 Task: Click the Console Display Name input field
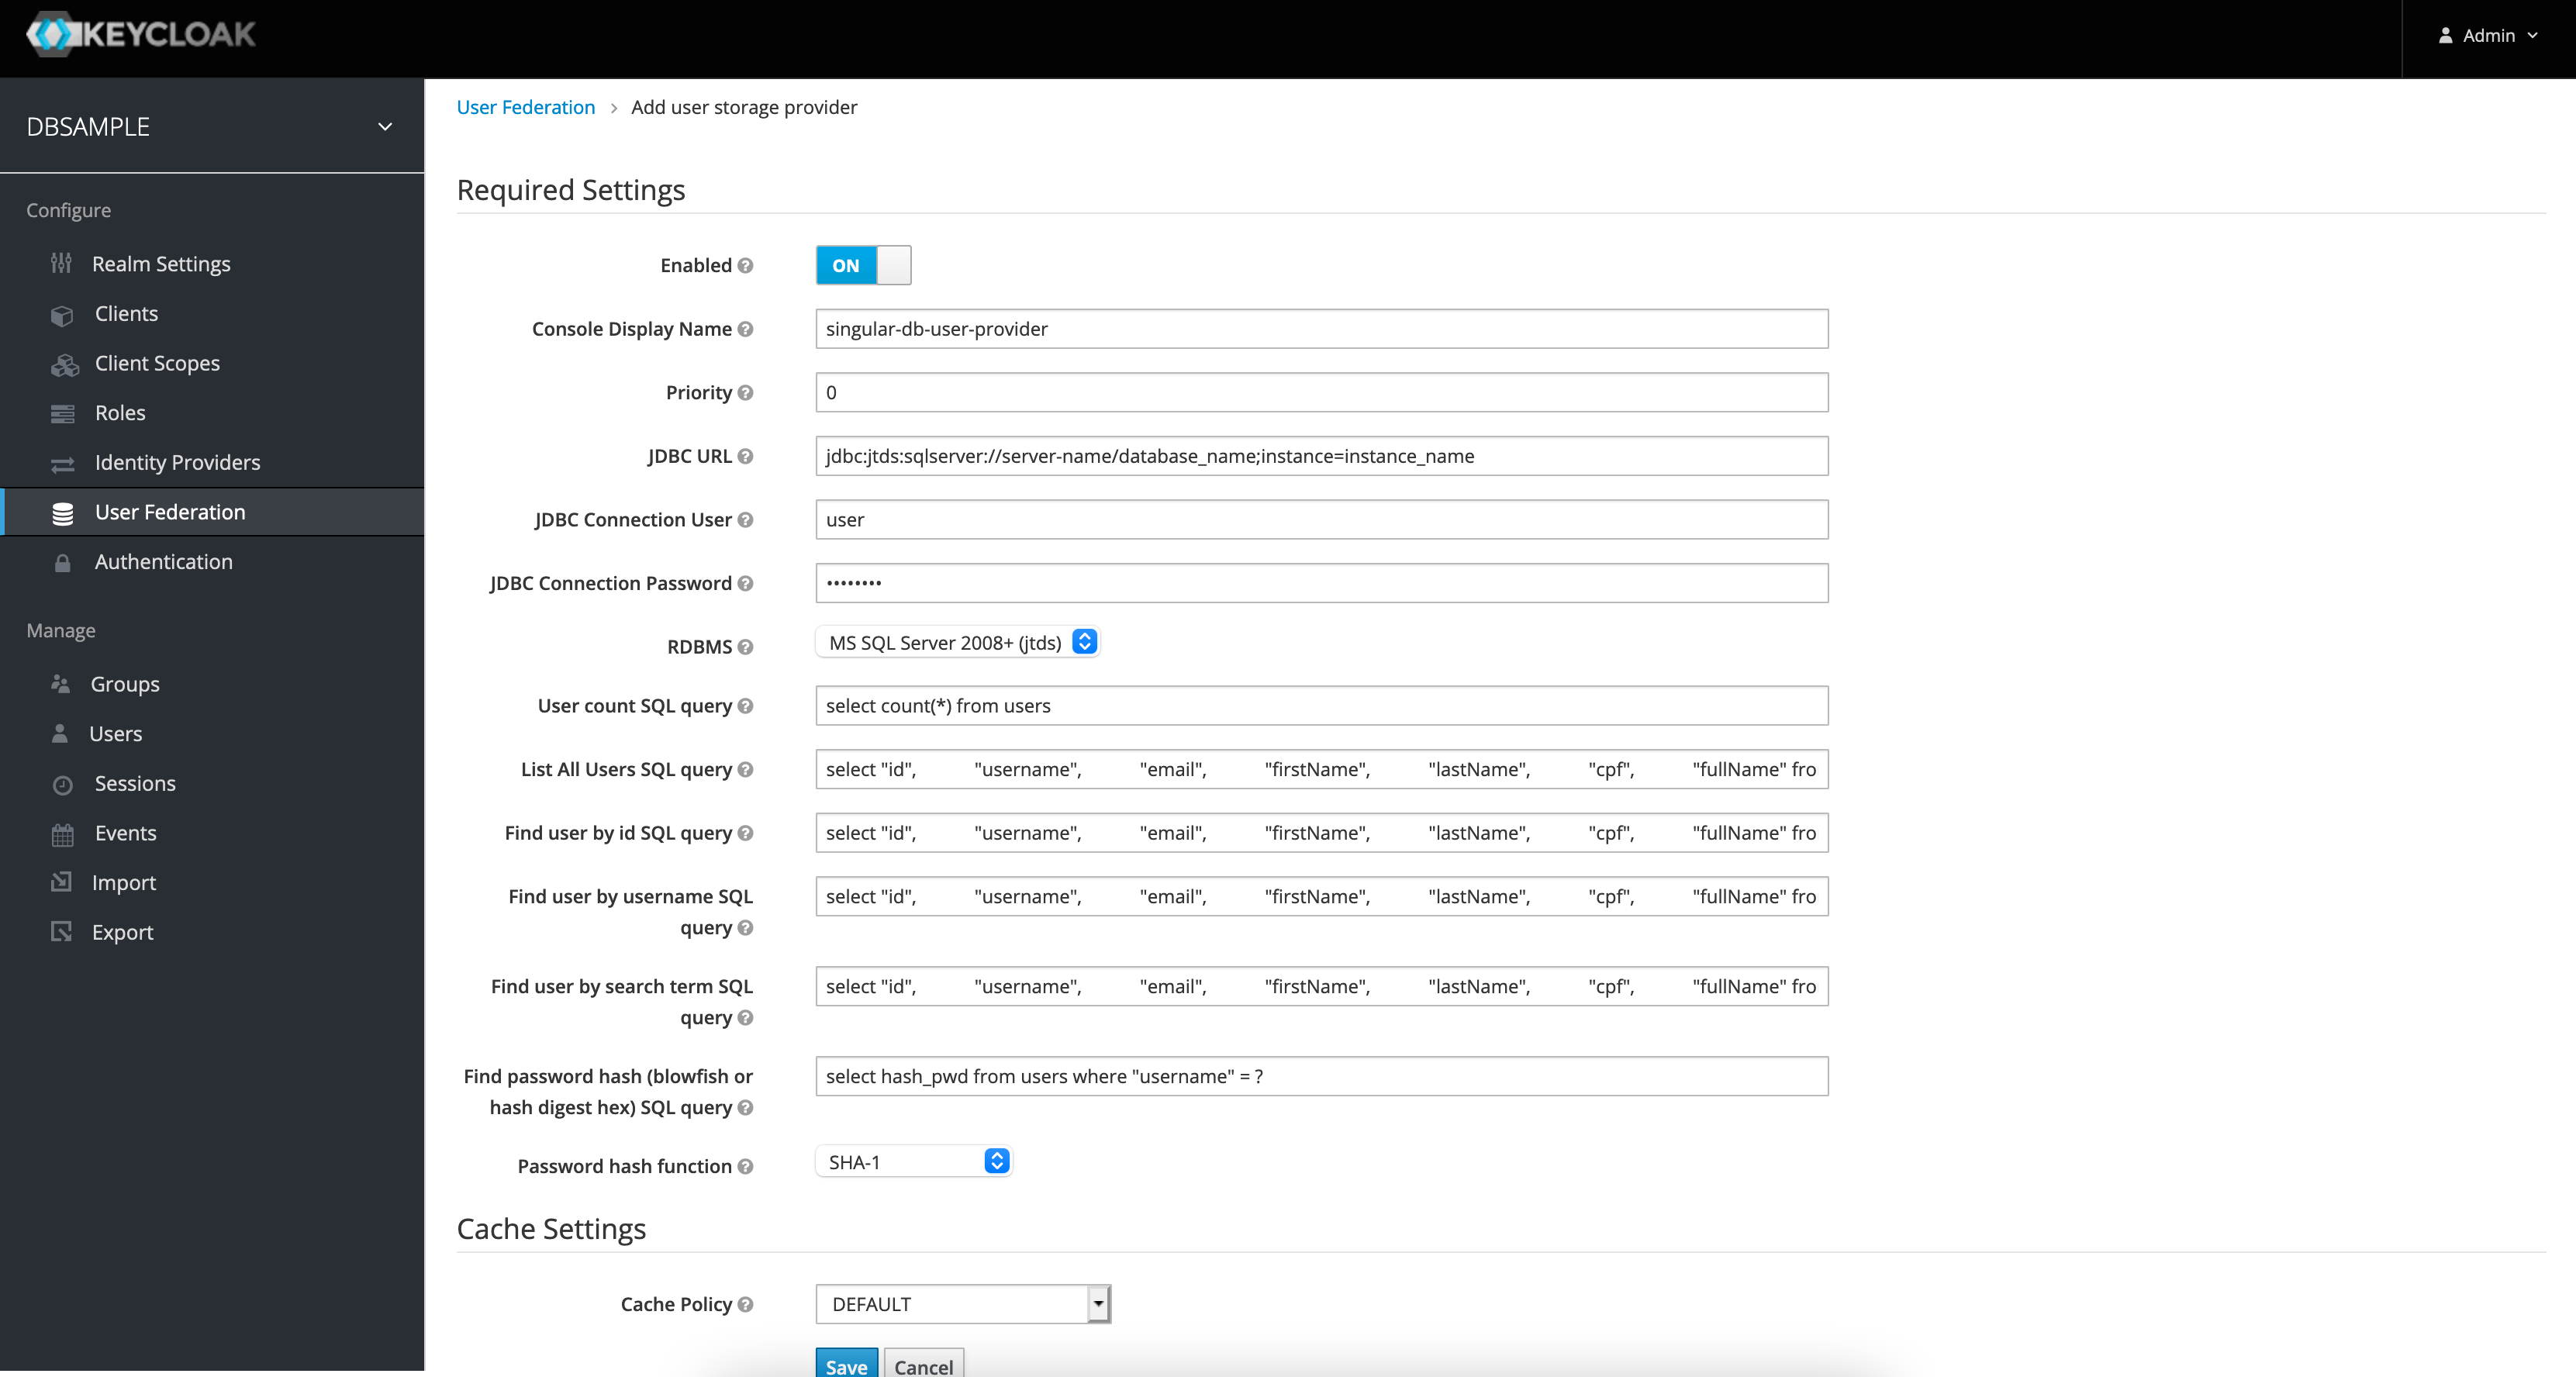click(x=1322, y=329)
